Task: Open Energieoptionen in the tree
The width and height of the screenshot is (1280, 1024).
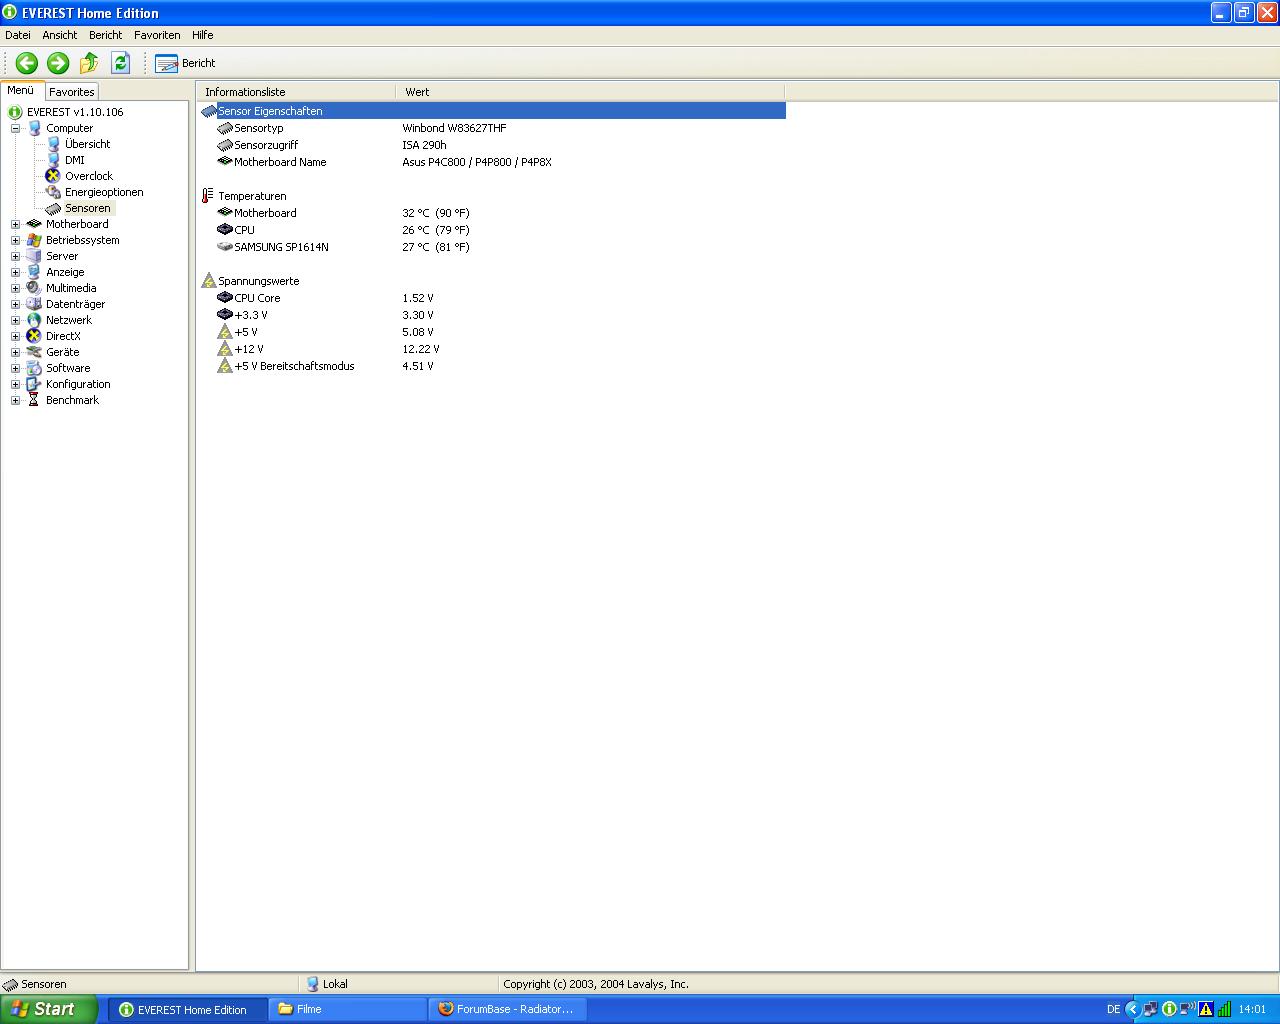Action: coord(104,192)
